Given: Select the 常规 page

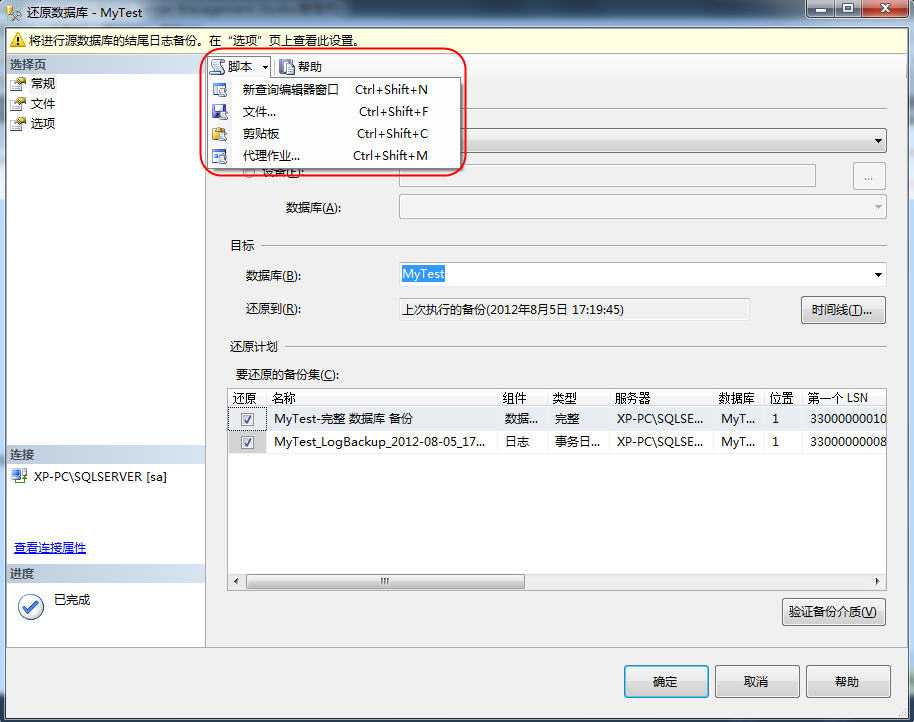Looking at the screenshot, I should tap(43, 83).
